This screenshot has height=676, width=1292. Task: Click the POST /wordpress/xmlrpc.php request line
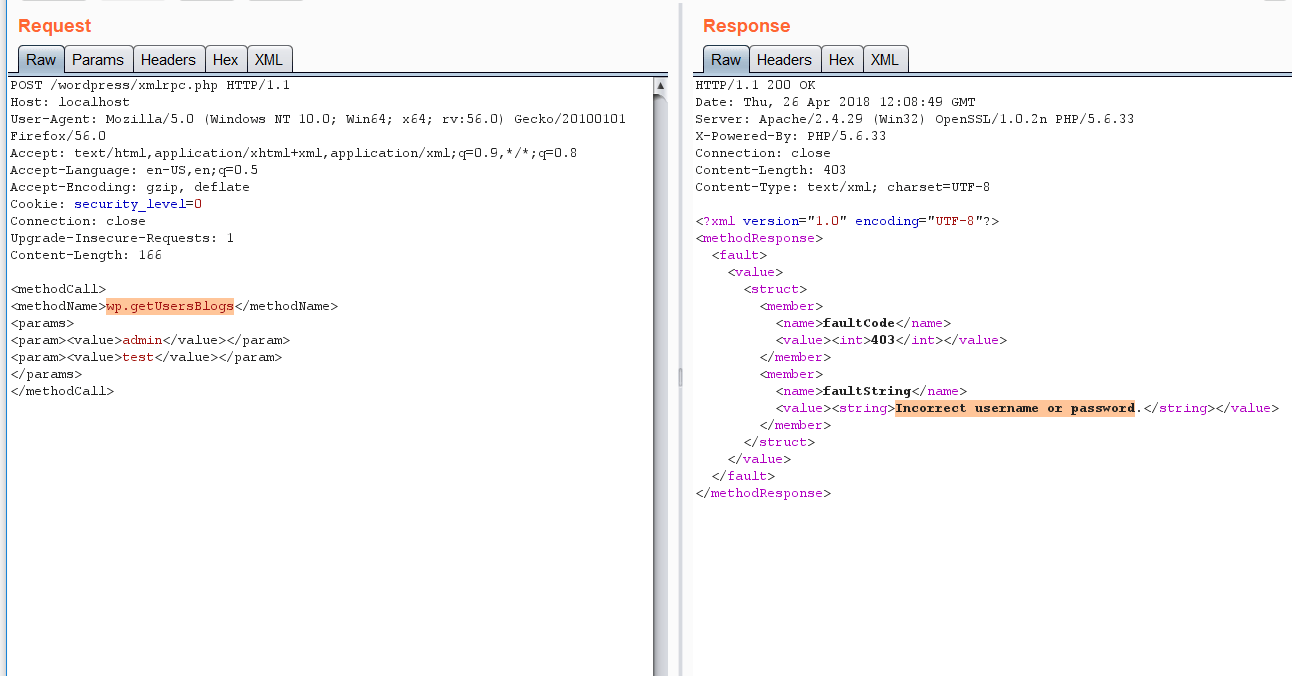pos(150,85)
